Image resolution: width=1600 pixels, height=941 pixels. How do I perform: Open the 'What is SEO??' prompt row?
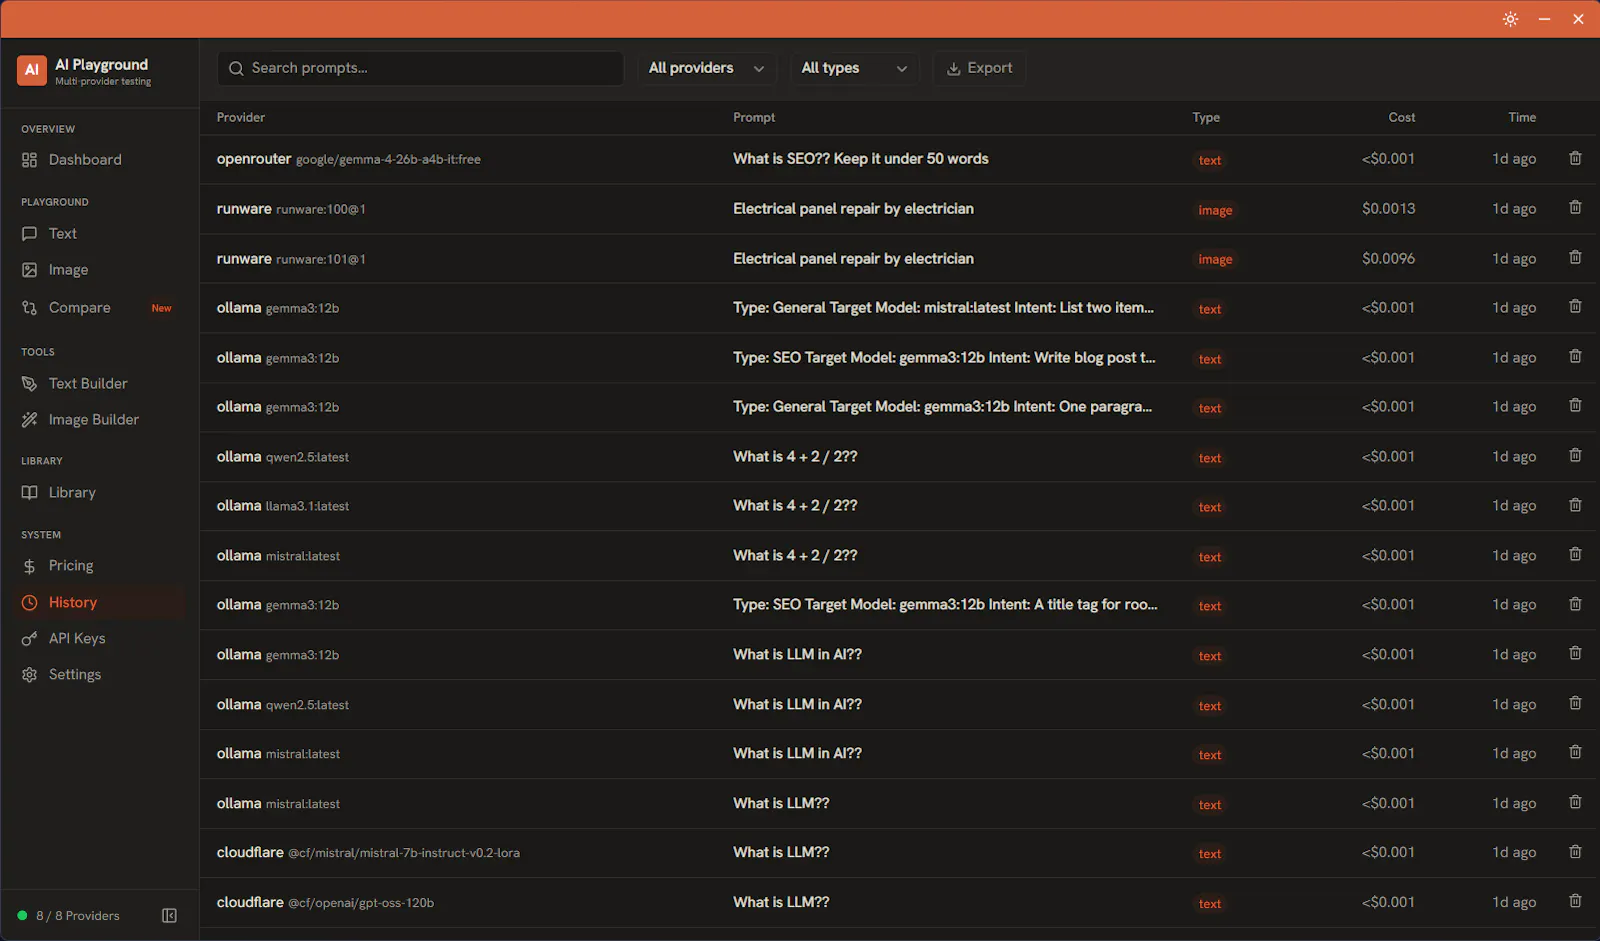point(900,159)
